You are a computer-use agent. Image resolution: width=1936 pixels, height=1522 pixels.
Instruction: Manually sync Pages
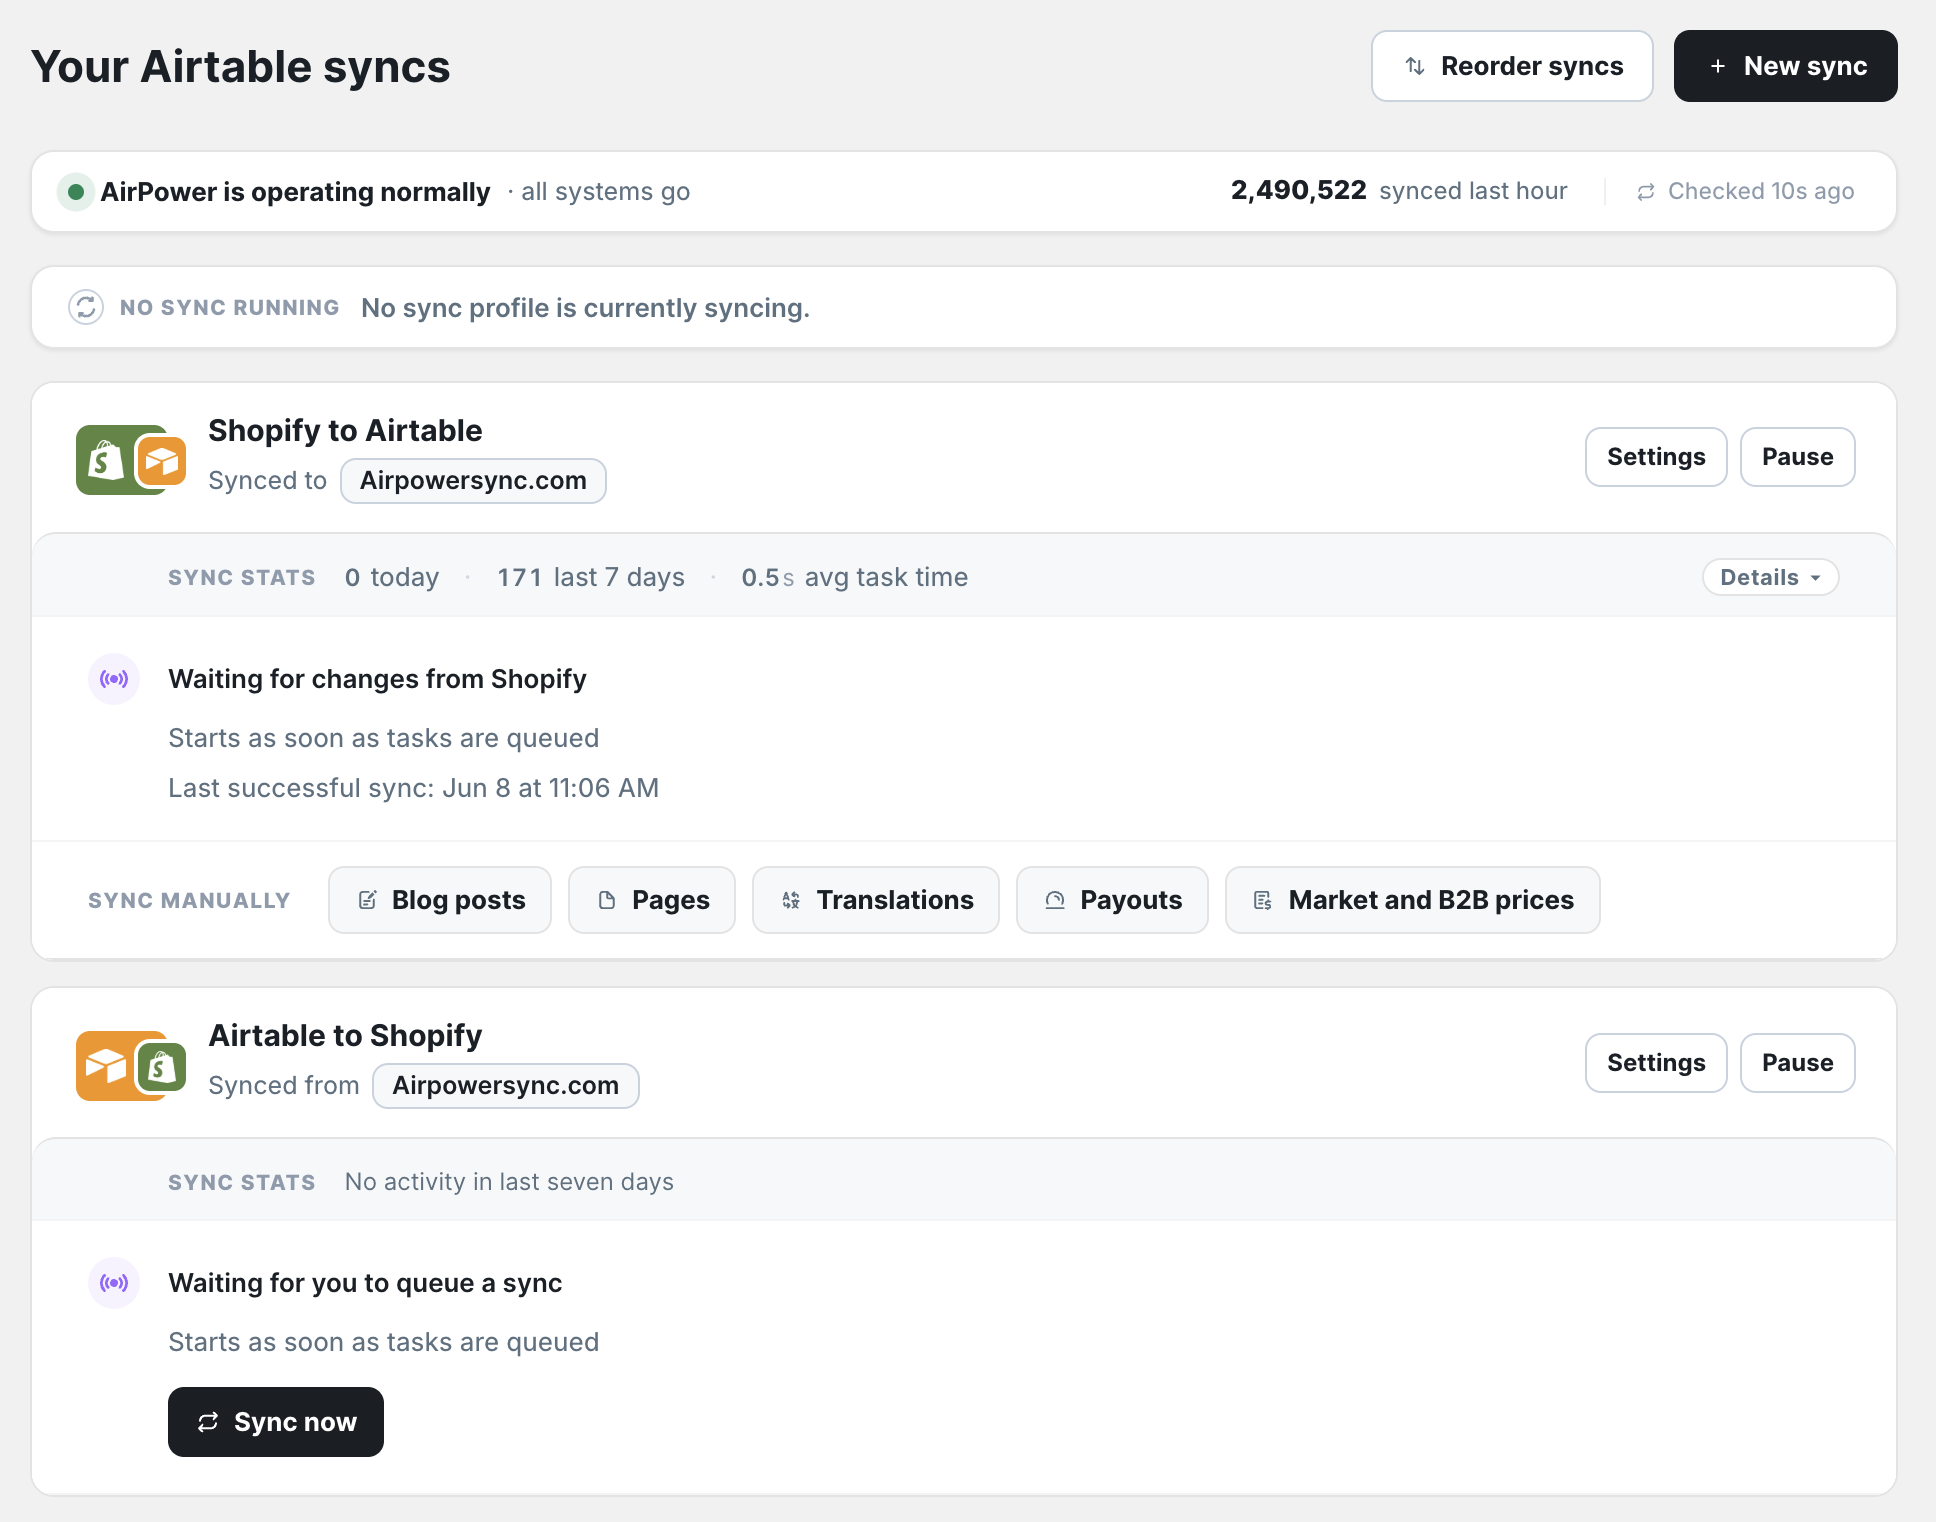pyautogui.click(x=652, y=900)
